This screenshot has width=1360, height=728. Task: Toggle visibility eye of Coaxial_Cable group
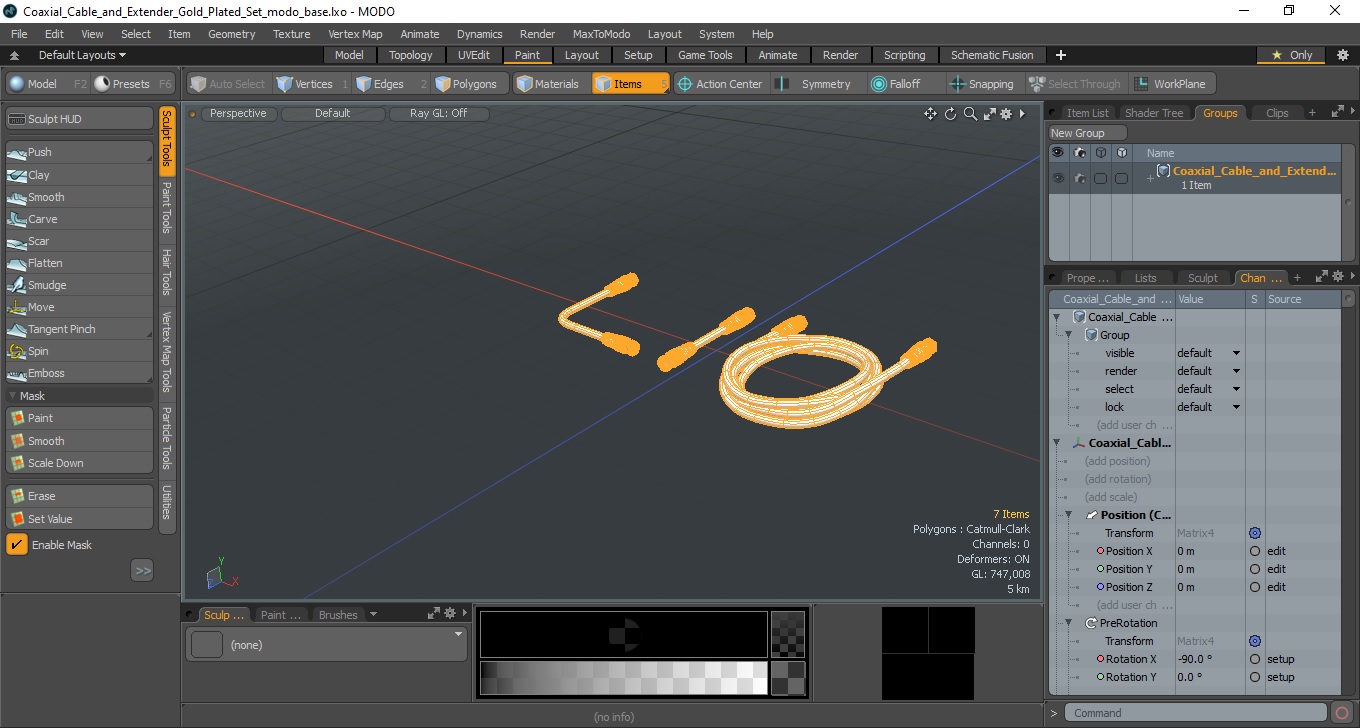[x=1057, y=178]
